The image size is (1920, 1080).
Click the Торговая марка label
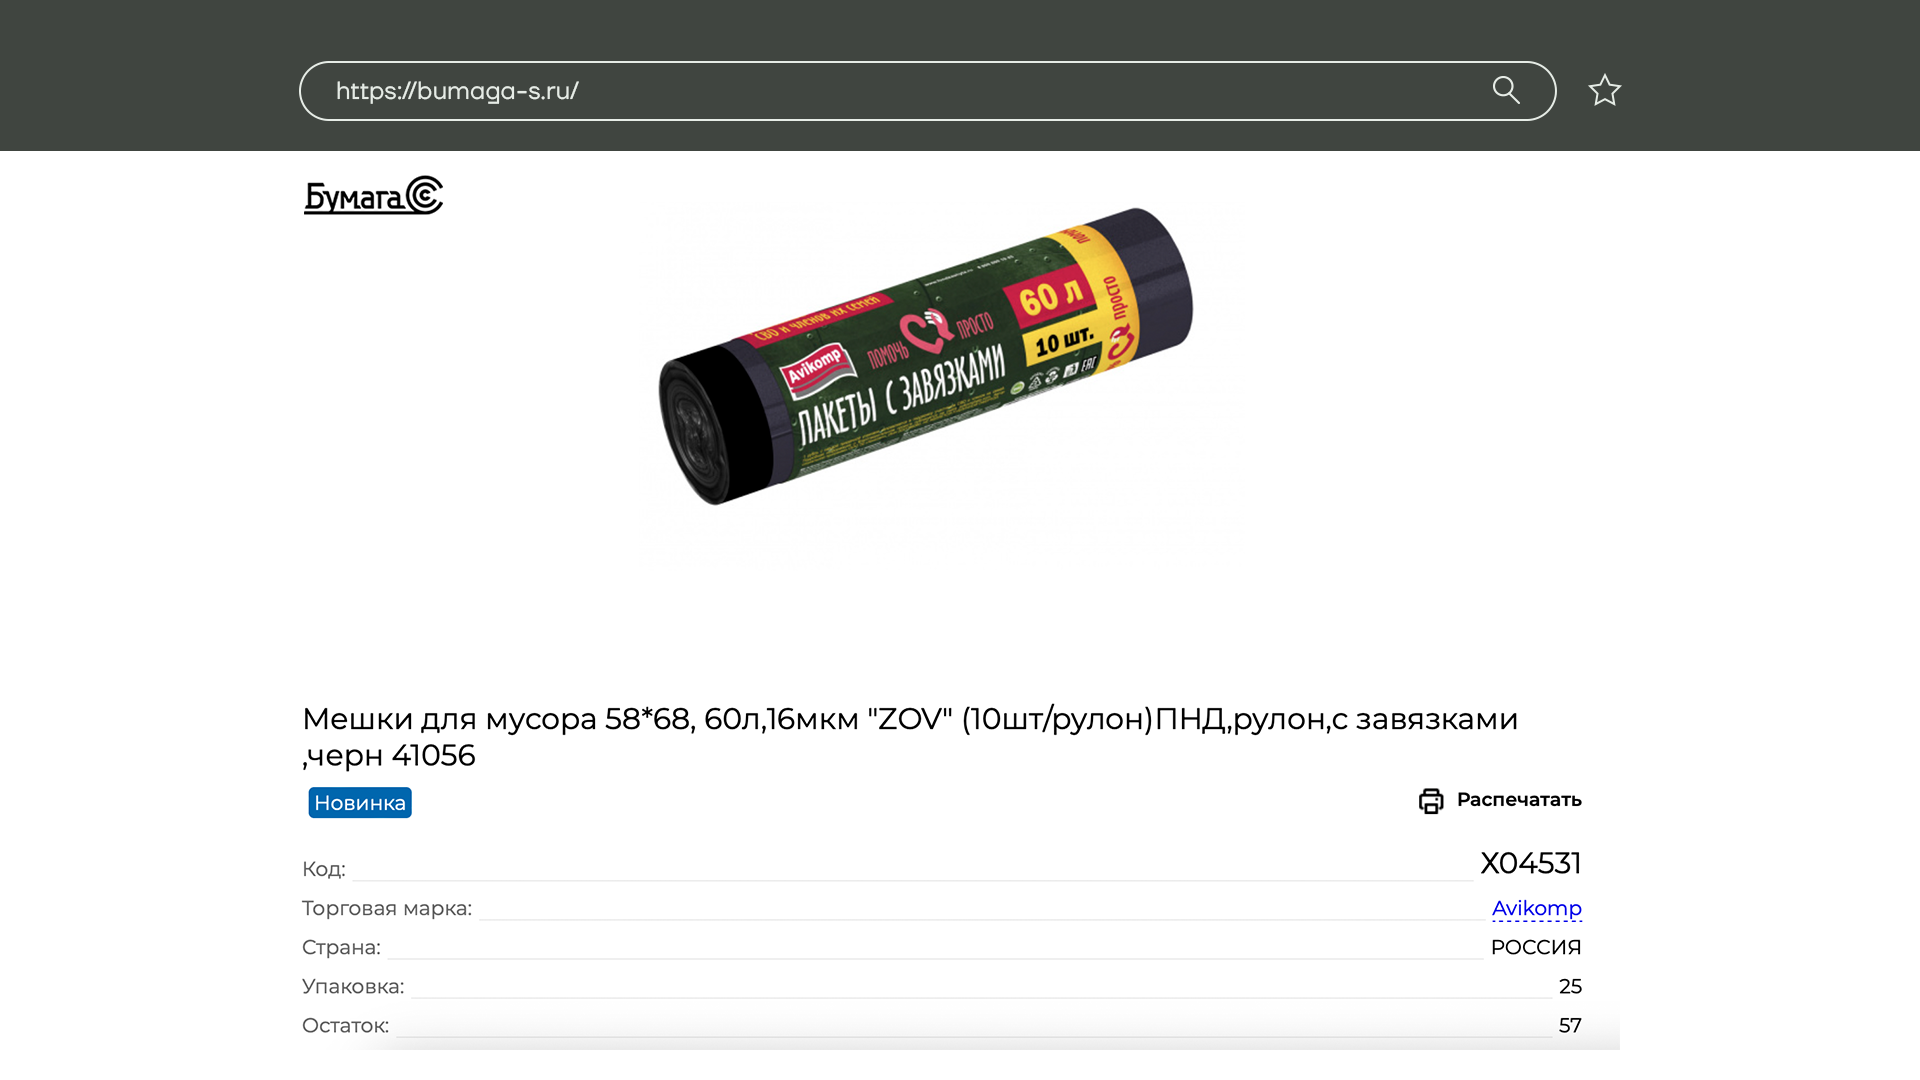click(x=387, y=908)
